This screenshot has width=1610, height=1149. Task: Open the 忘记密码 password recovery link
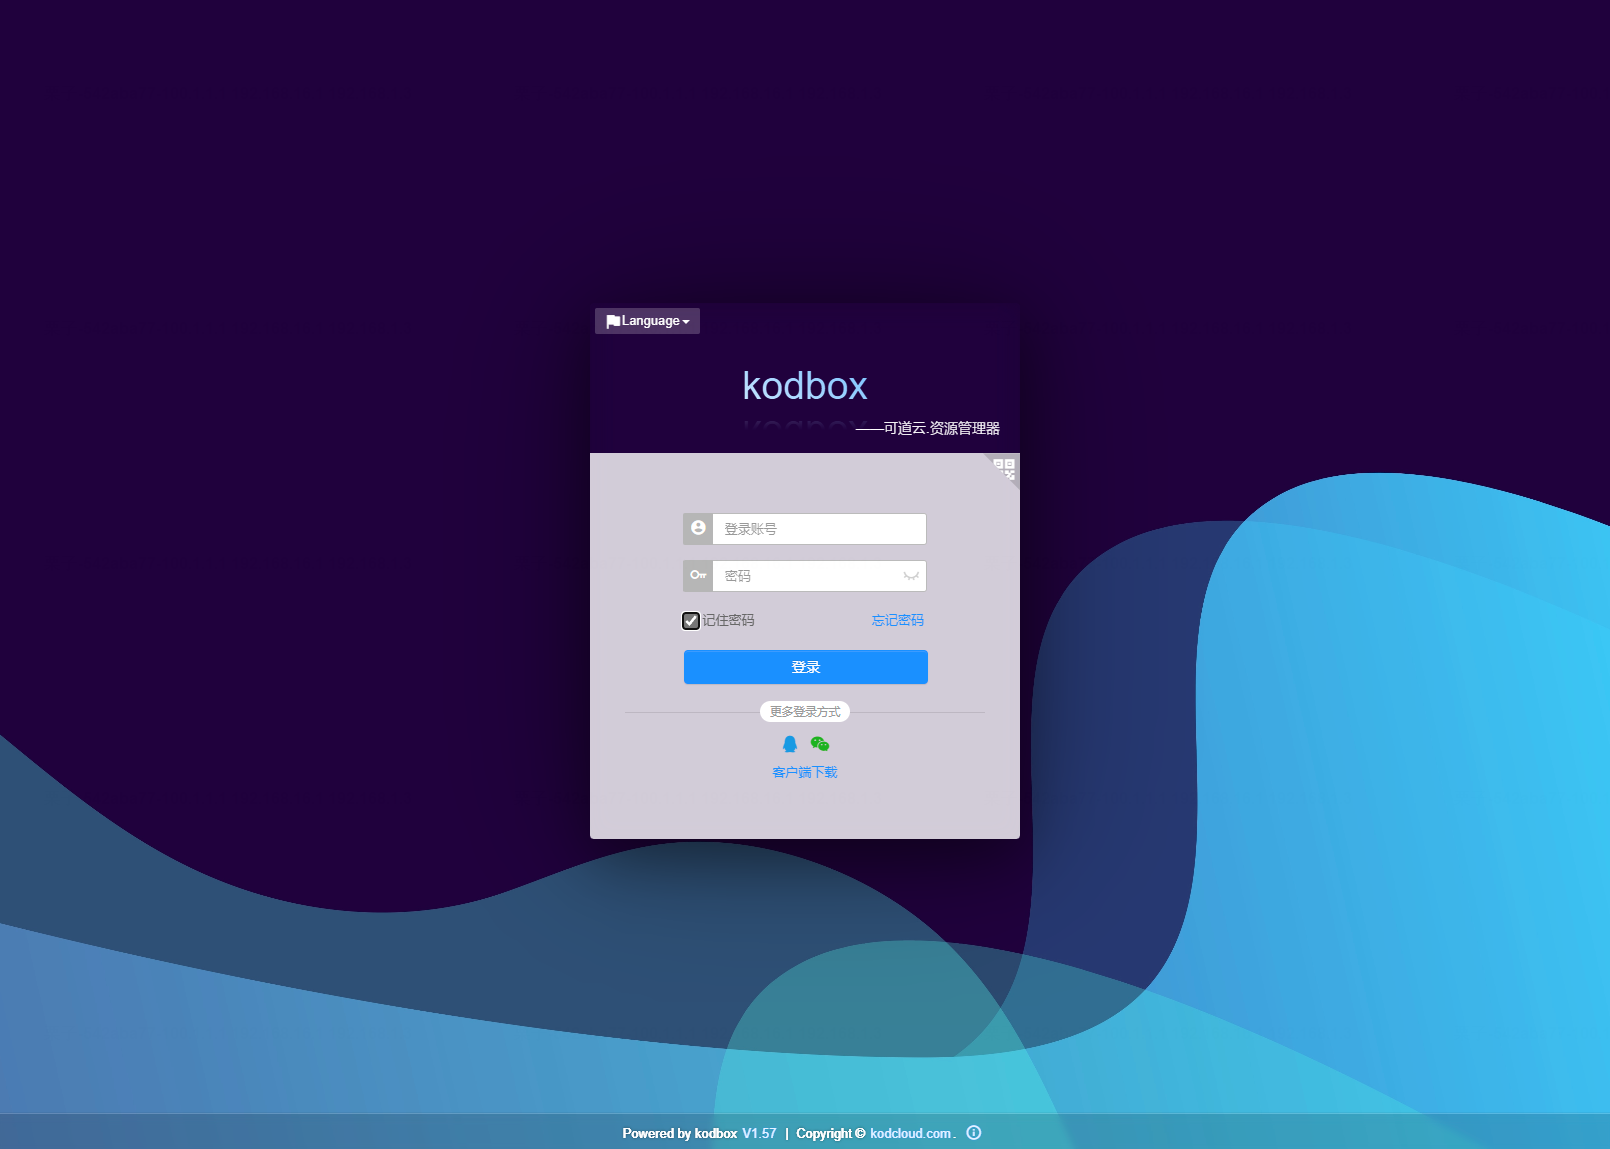[x=896, y=620]
